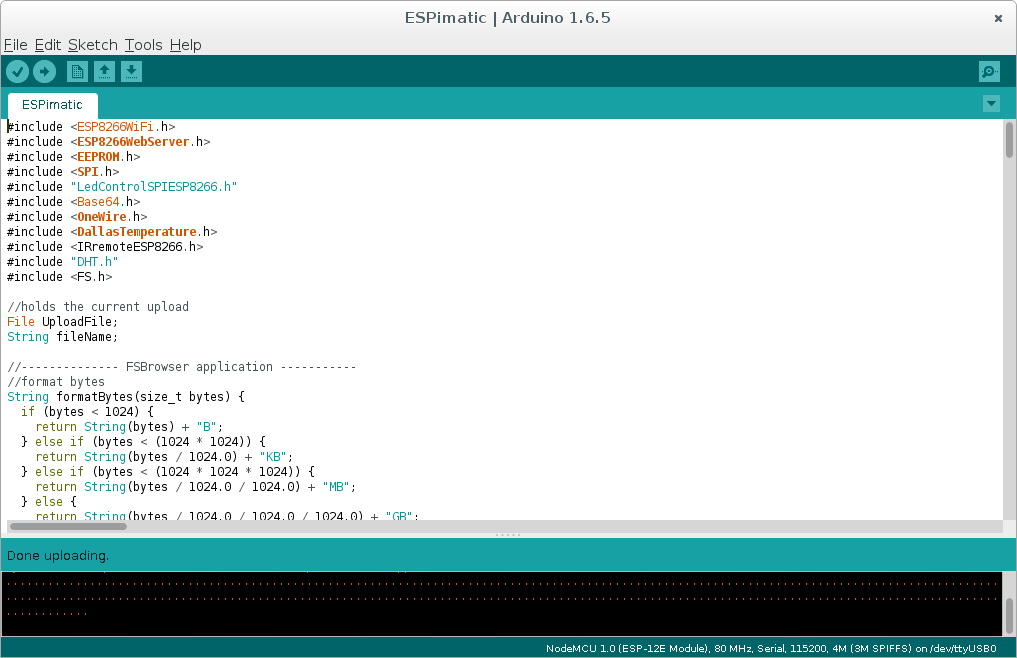Screen dimensions: 1017x658
Task: Click the editor vertical scrollbar thumb
Action: (1009, 140)
